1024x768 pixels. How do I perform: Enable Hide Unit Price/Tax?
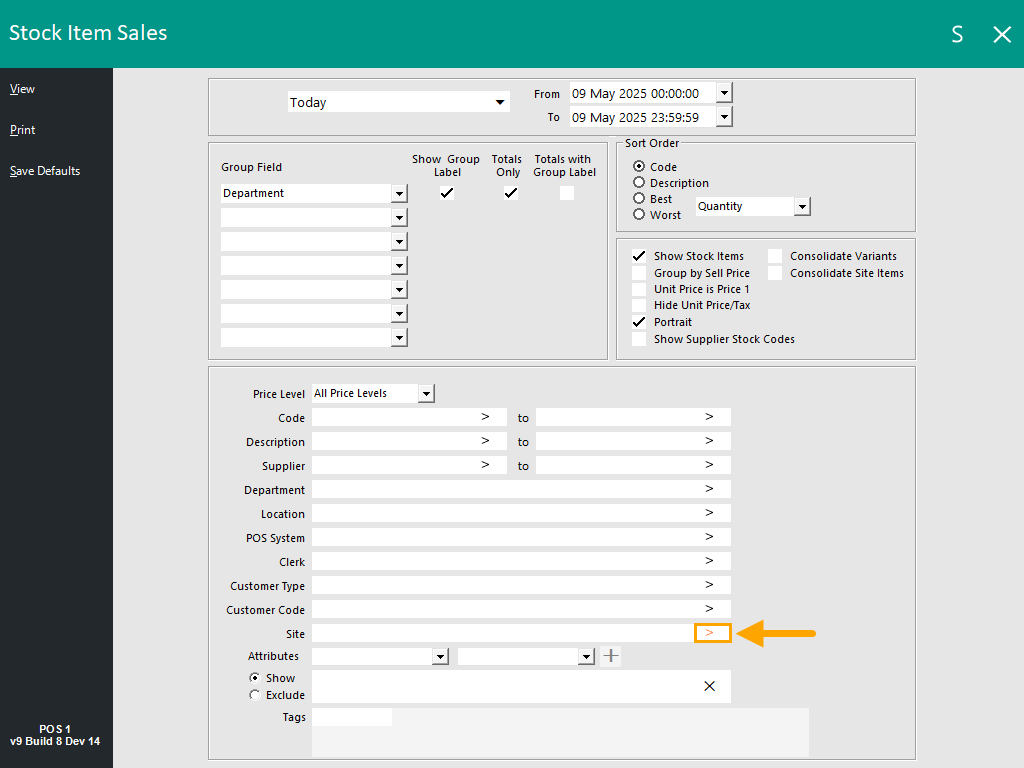click(x=639, y=305)
